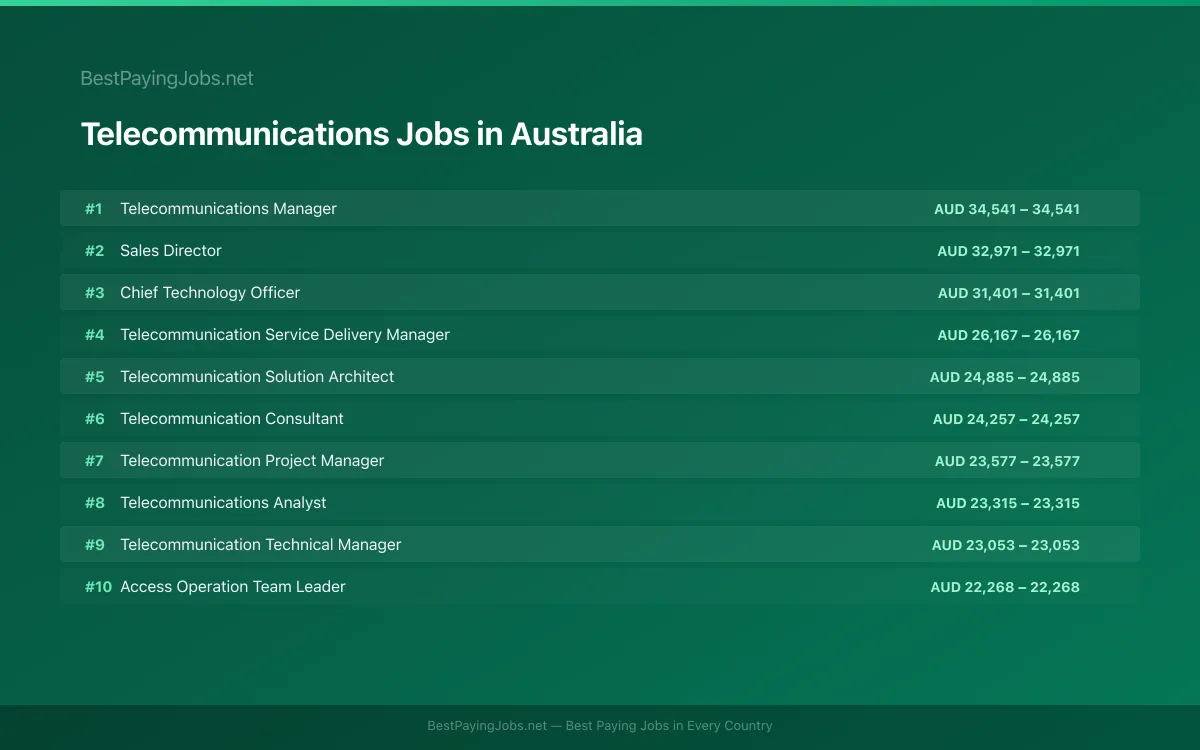Select 'Telecommunication Consultant' job title

pyautogui.click(x=232, y=419)
